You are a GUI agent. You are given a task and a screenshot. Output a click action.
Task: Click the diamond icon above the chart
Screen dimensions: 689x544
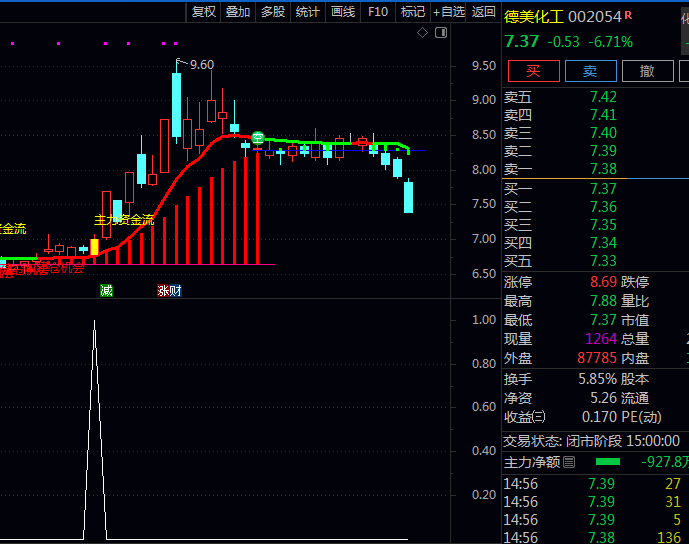click(422, 33)
